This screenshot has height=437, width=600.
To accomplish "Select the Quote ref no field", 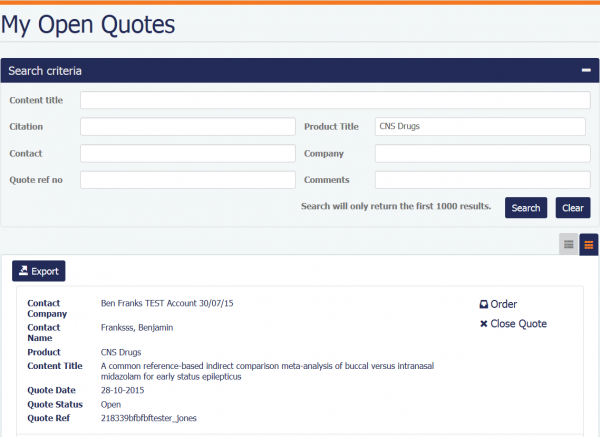I will click(187, 180).
